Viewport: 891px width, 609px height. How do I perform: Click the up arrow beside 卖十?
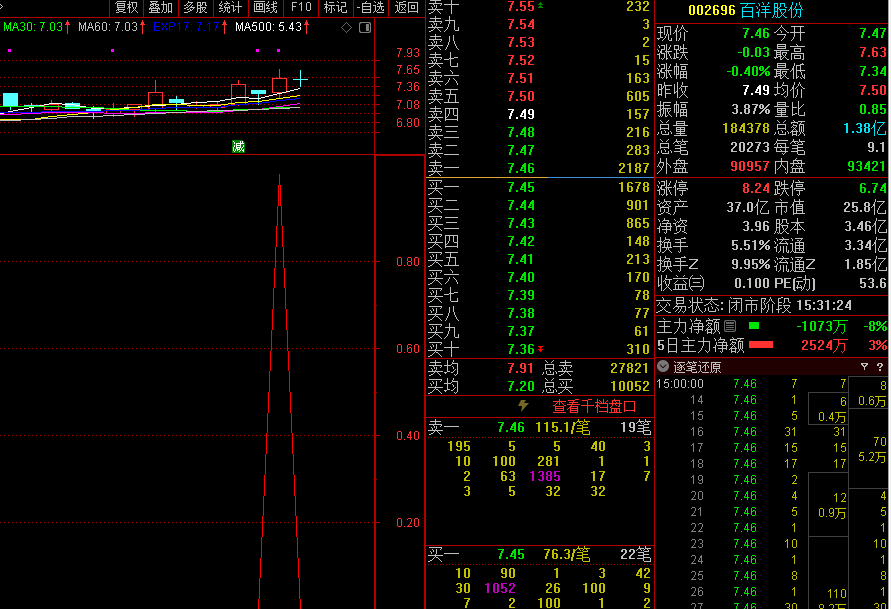click(541, 6)
